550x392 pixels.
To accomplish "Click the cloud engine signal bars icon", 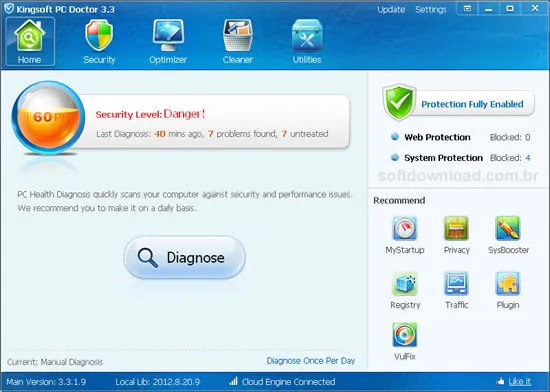I will [x=233, y=381].
